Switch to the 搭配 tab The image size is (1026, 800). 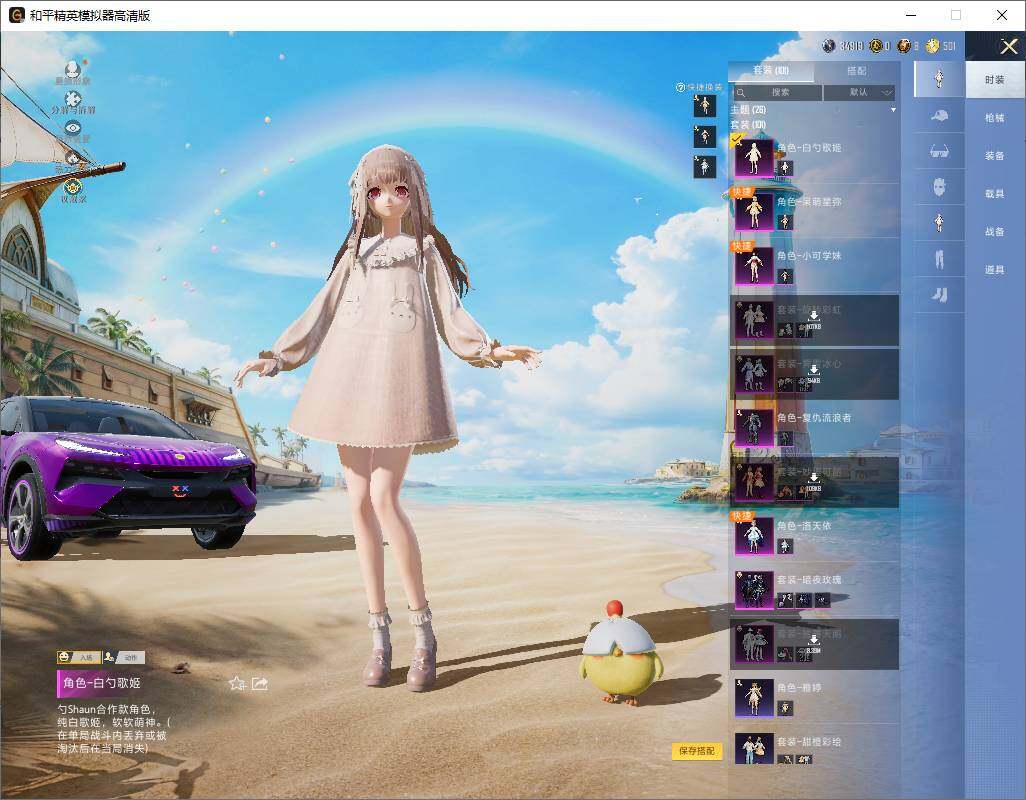coord(856,71)
